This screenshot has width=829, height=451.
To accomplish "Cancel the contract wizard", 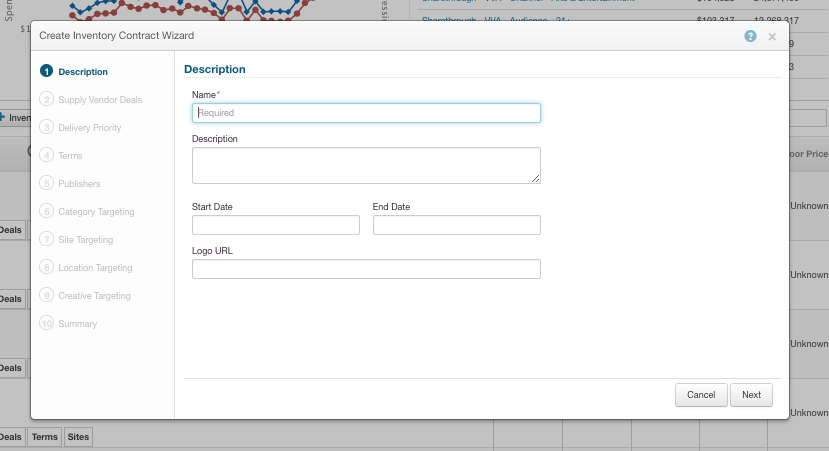I will coord(701,395).
